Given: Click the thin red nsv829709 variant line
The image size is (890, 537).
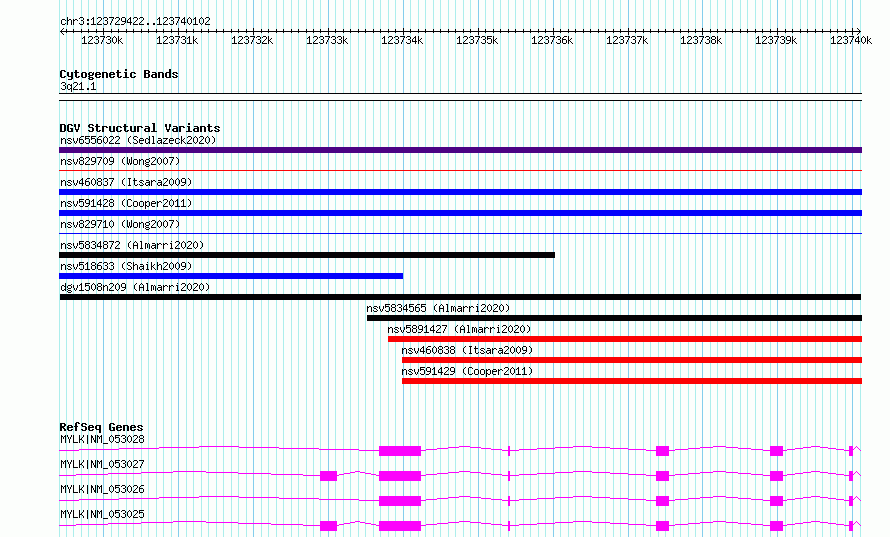Looking at the screenshot, I should (460, 170).
